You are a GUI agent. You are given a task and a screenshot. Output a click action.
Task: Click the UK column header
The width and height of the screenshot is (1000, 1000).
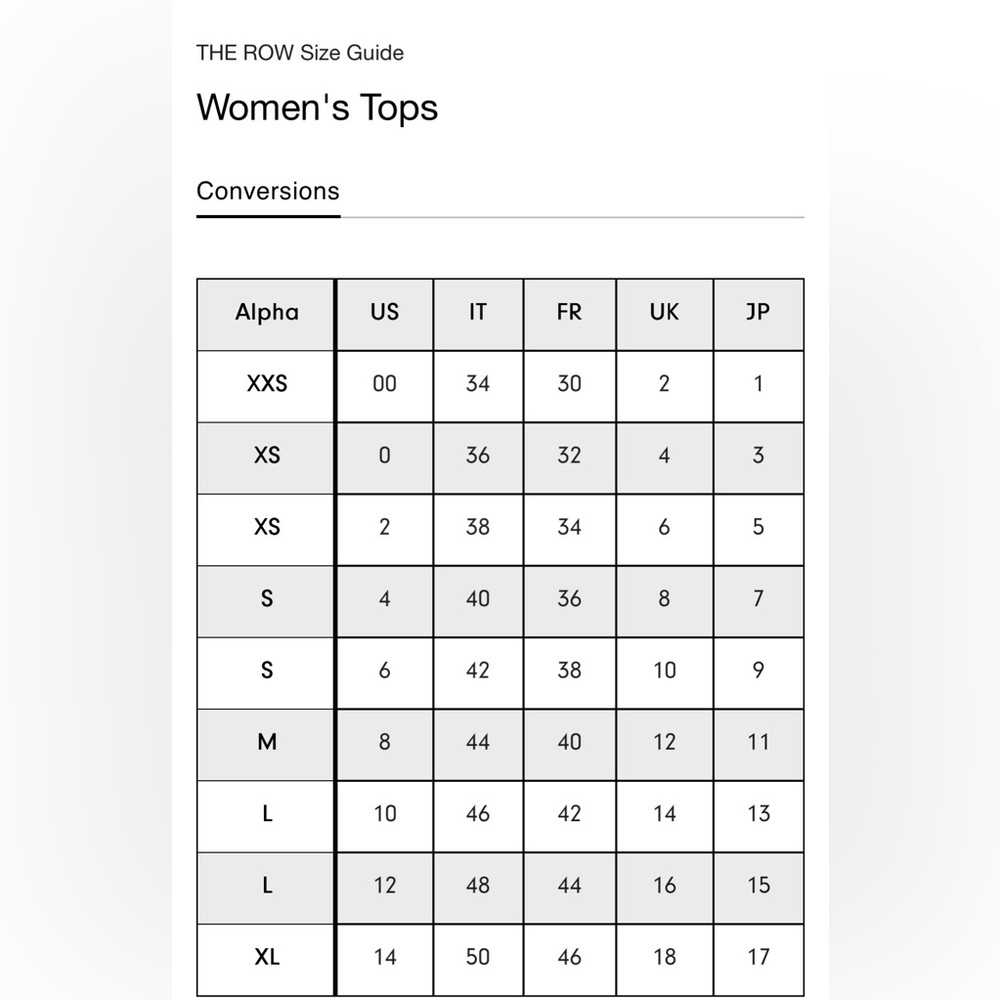[665, 314]
